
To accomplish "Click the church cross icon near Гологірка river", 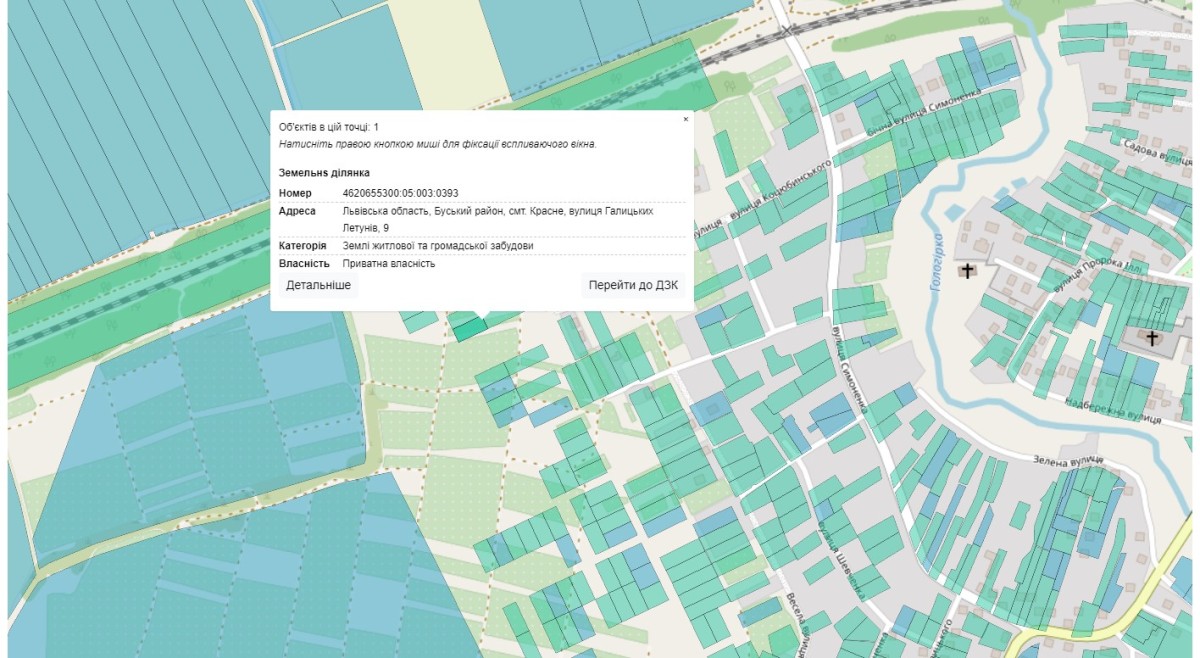I will click(x=967, y=271).
